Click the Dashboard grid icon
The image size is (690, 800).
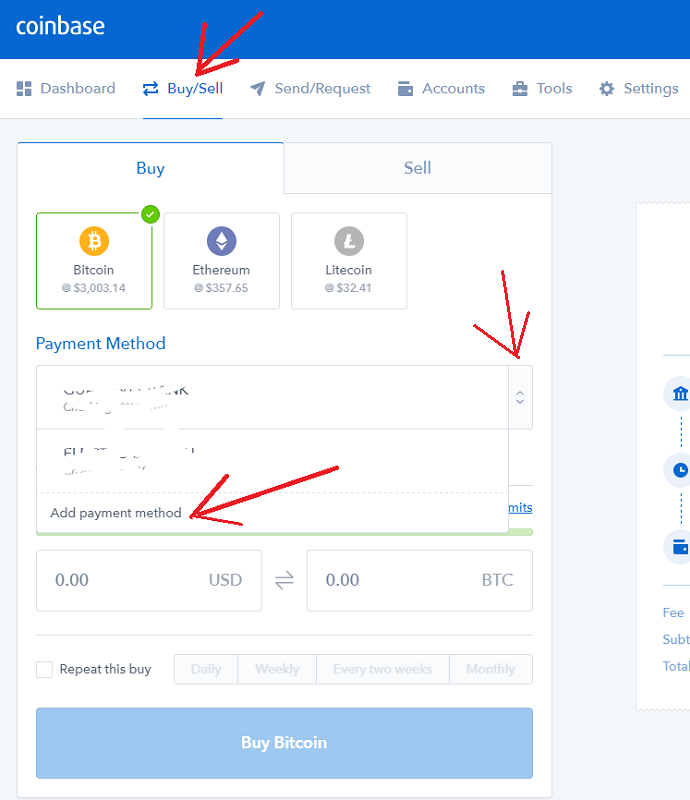click(x=24, y=89)
